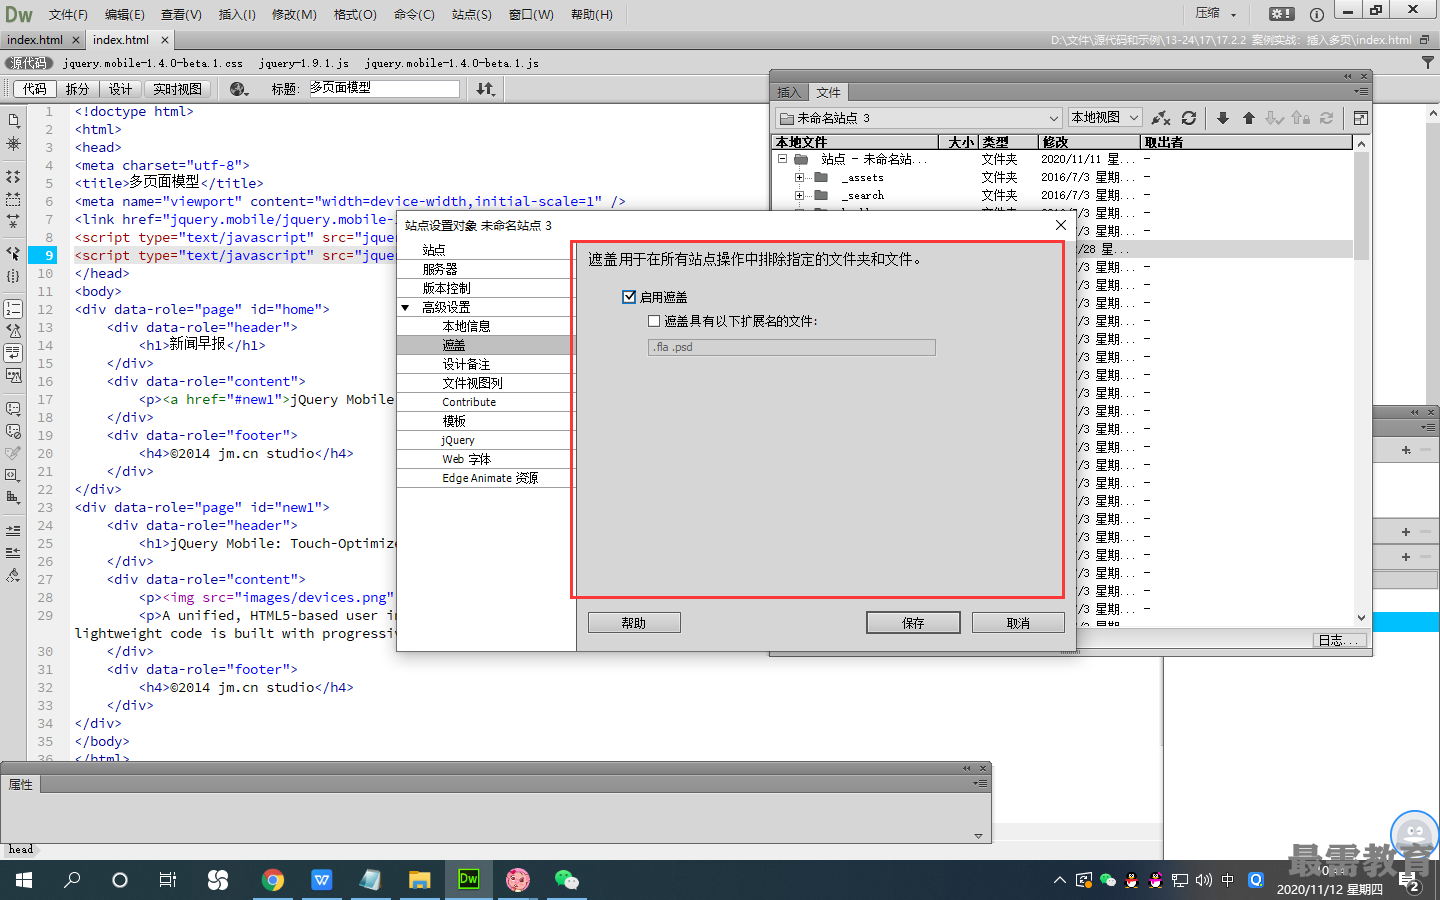Click the Collapse Selection icon
This screenshot has height=900, width=1440.
13,199
